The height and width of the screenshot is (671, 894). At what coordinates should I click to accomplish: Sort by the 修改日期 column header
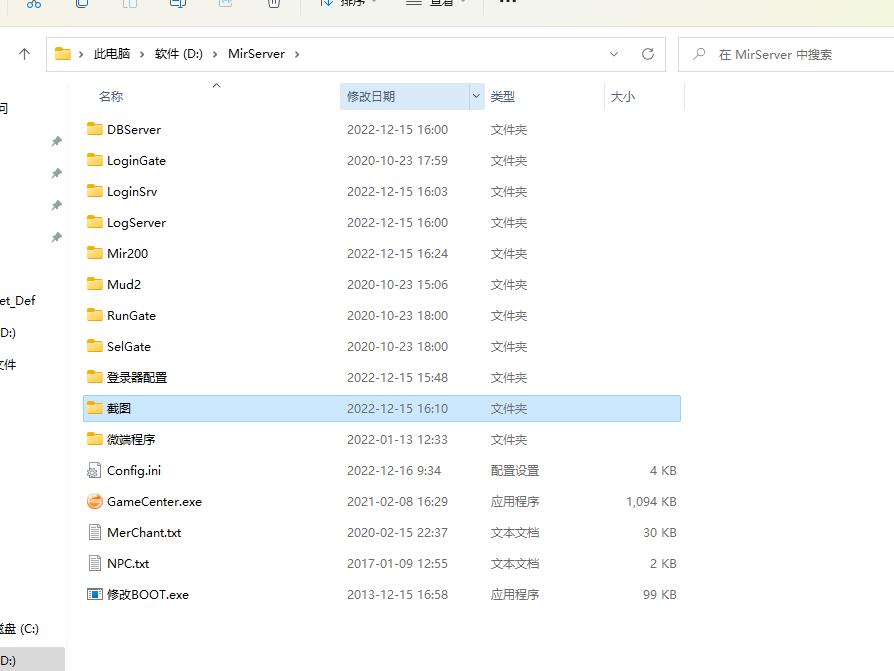(371, 96)
